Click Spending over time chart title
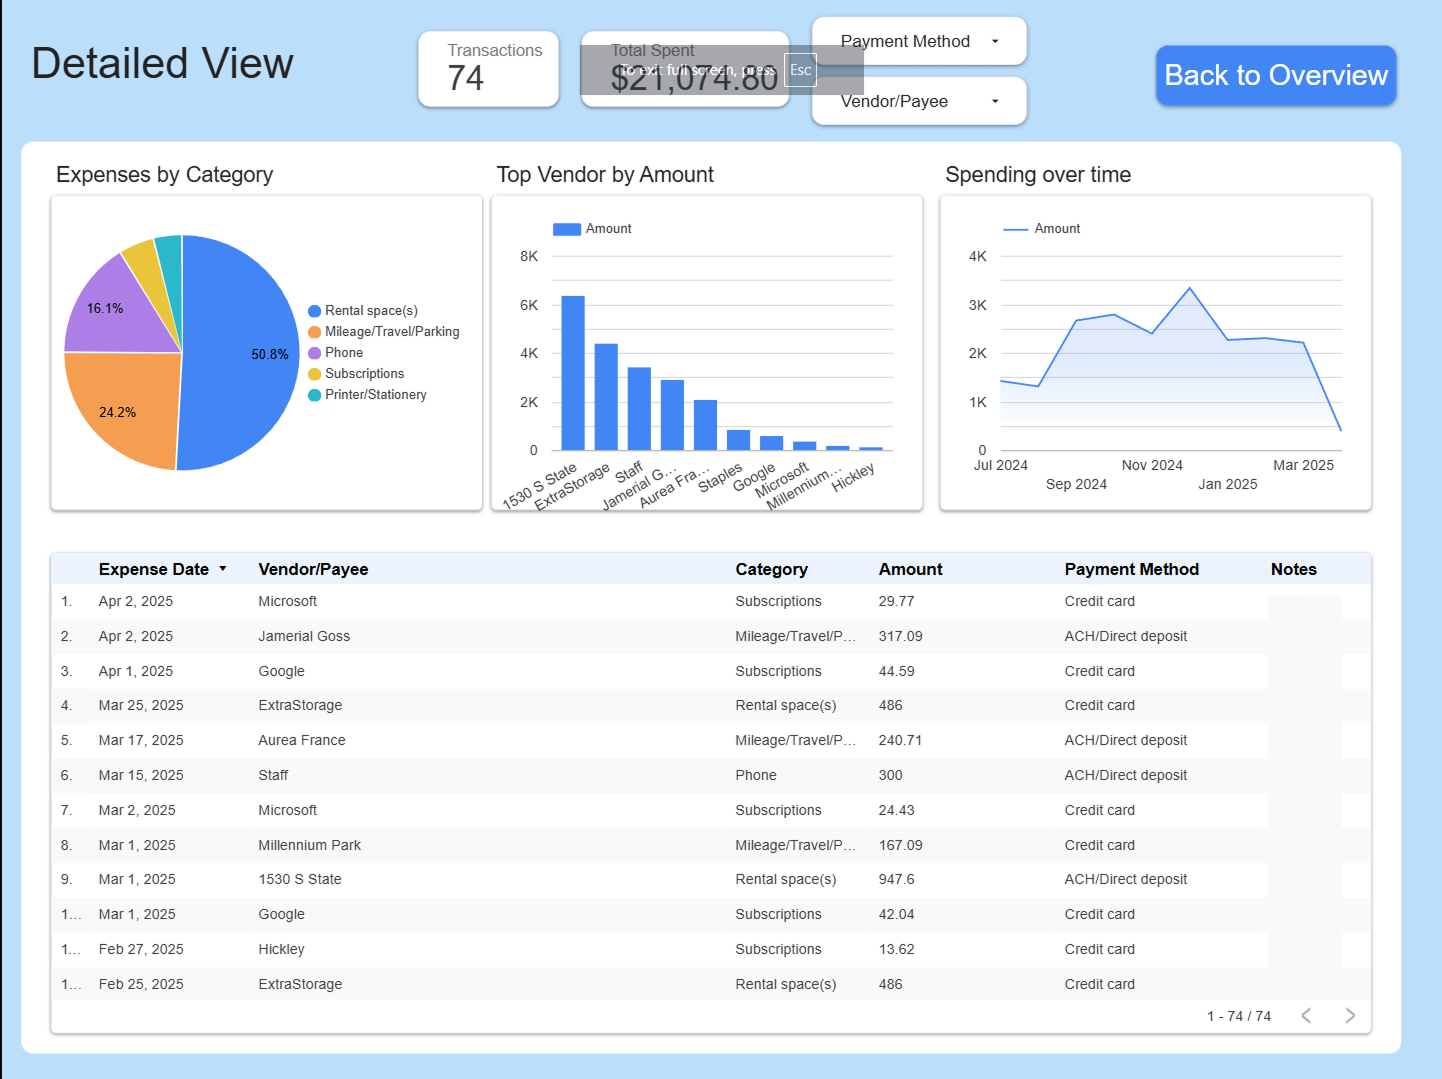Image resolution: width=1442 pixels, height=1079 pixels. tap(1038, 175)
